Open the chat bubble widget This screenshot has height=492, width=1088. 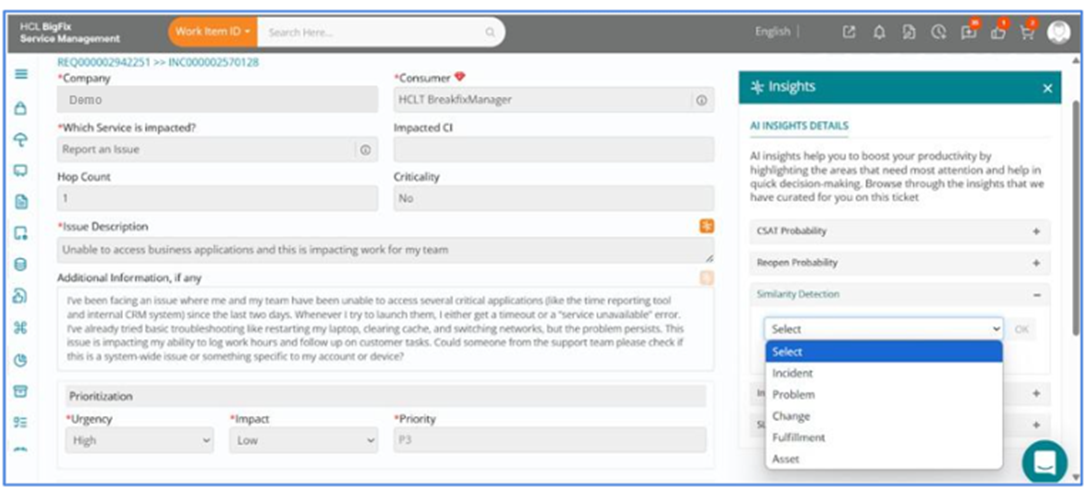pyautogui.click(x=1045, y=462)
